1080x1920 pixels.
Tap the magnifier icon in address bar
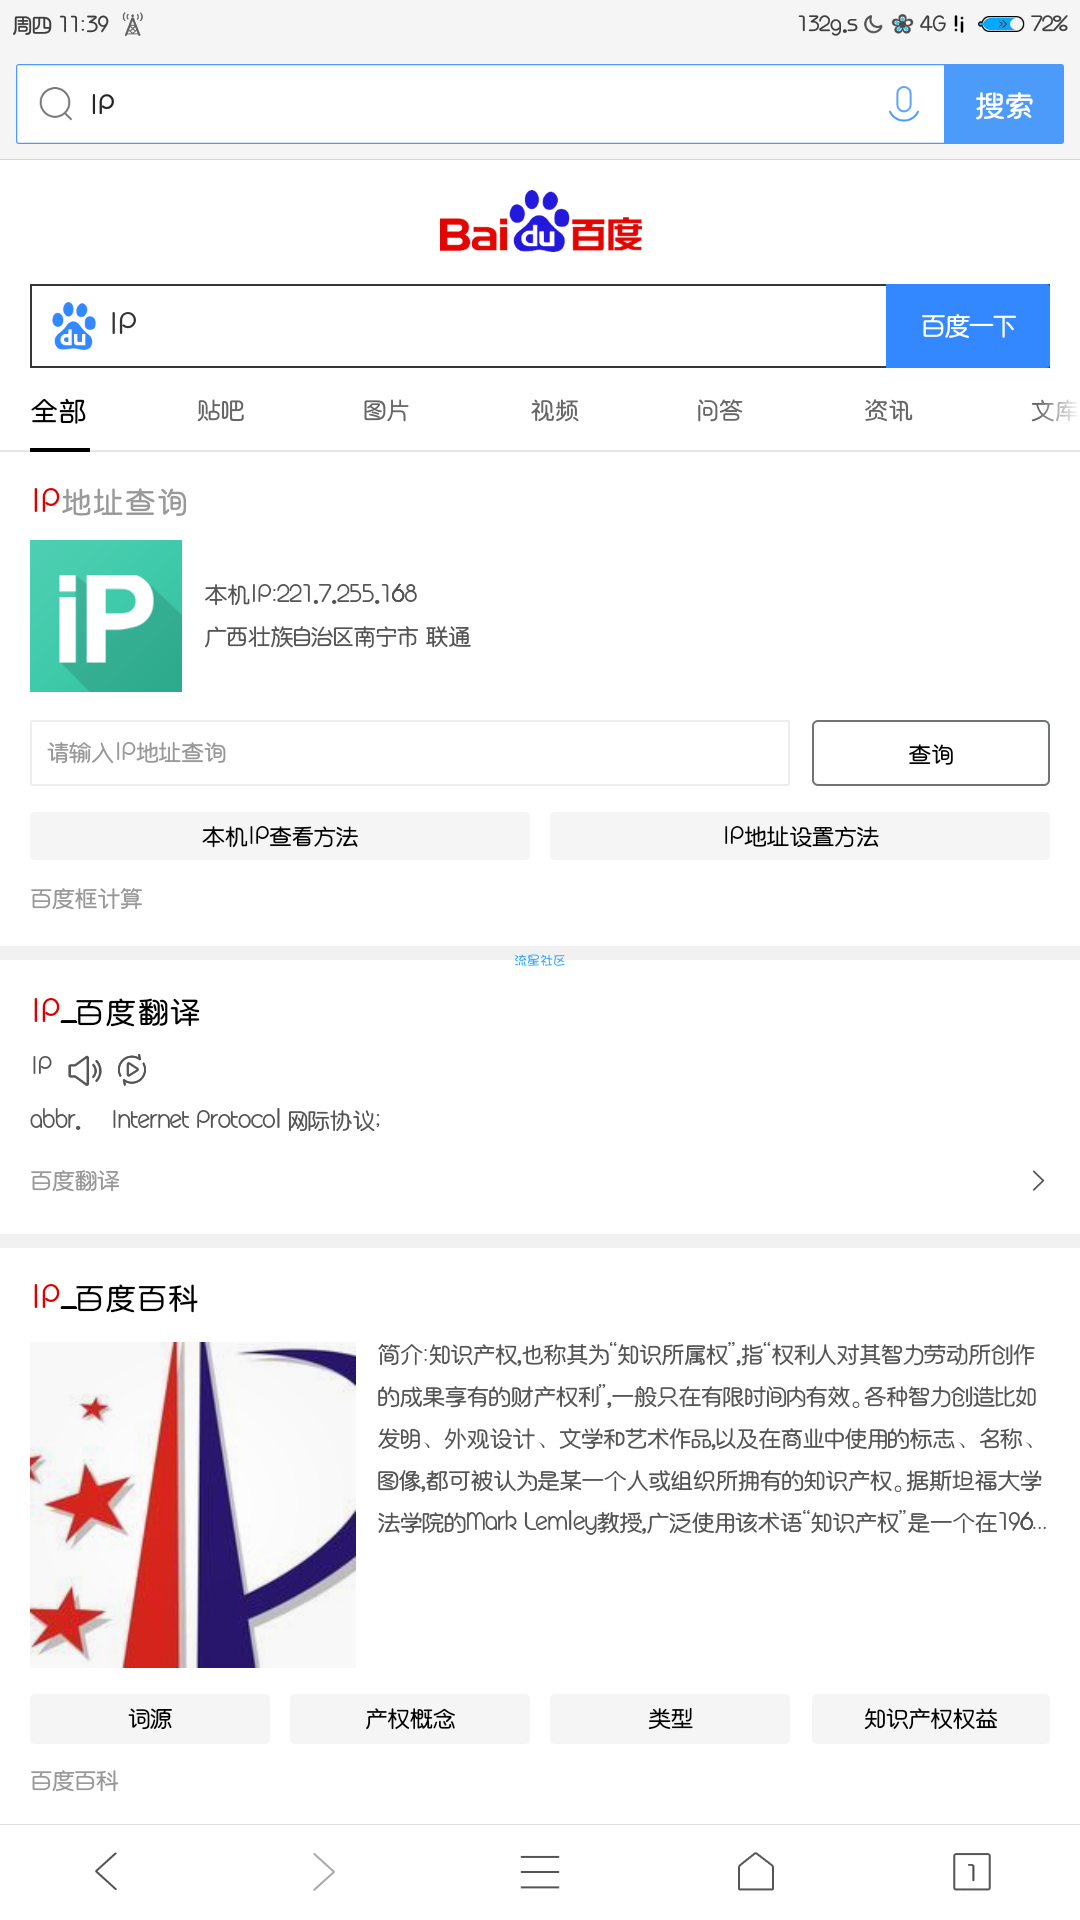point(55,103)
